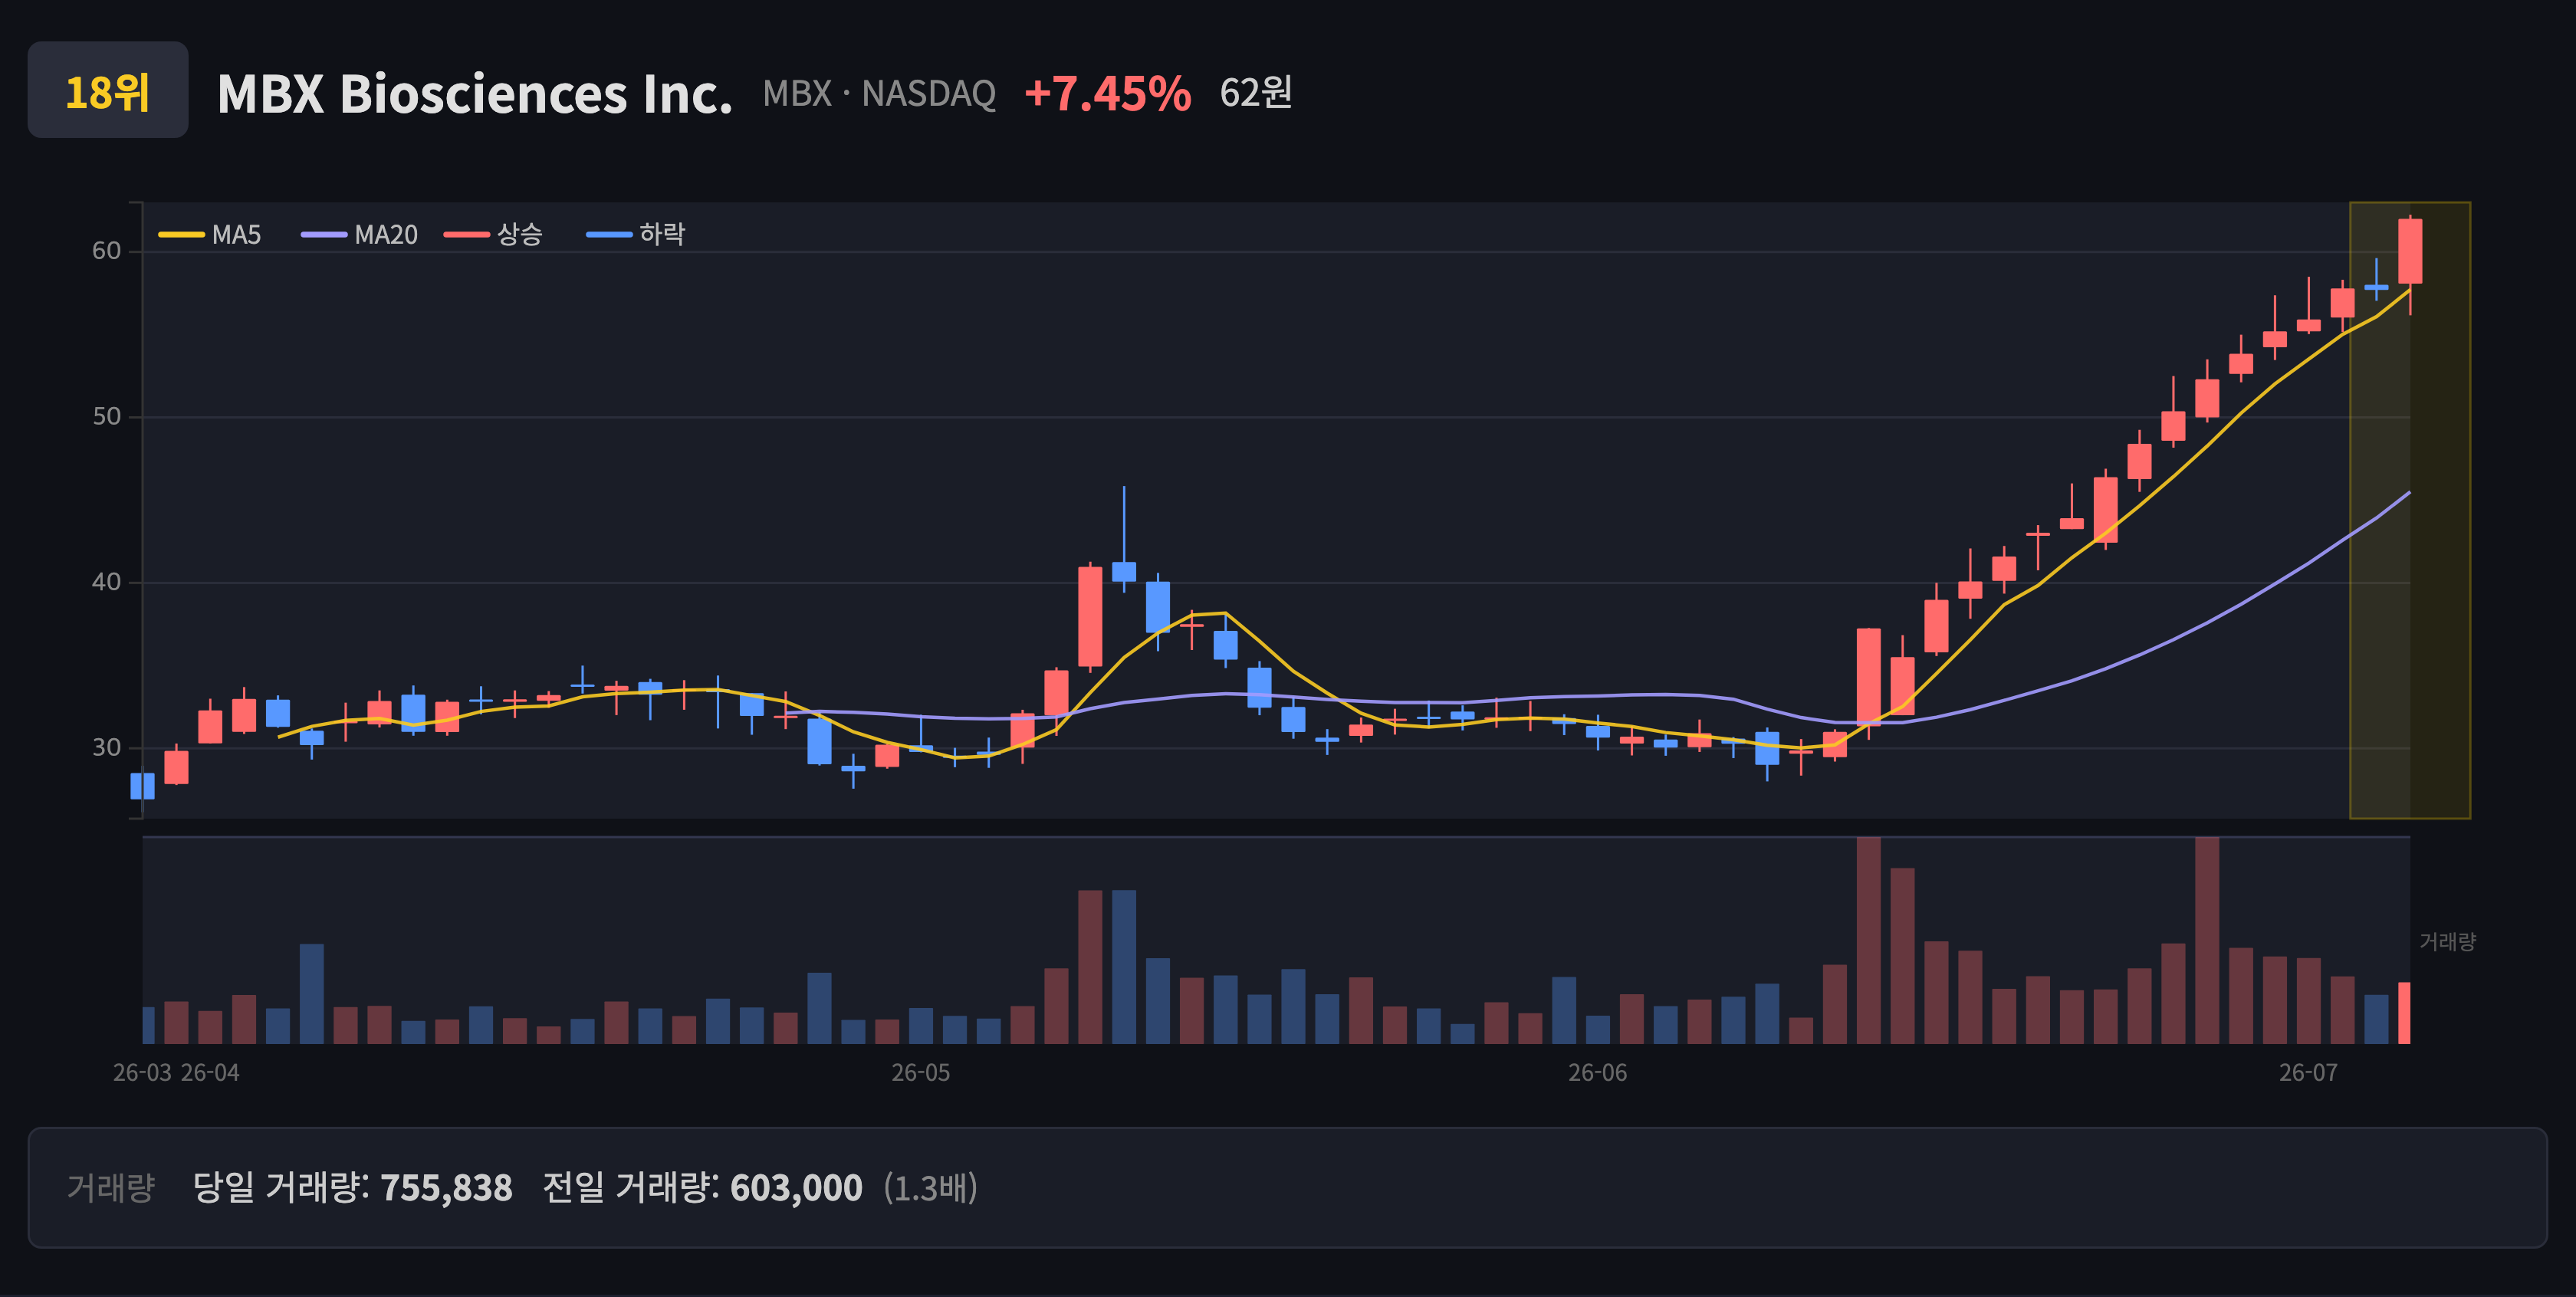Click the 26-06 date axis label
Screen dimensions: 2576x1297
coord(1597,1073)
